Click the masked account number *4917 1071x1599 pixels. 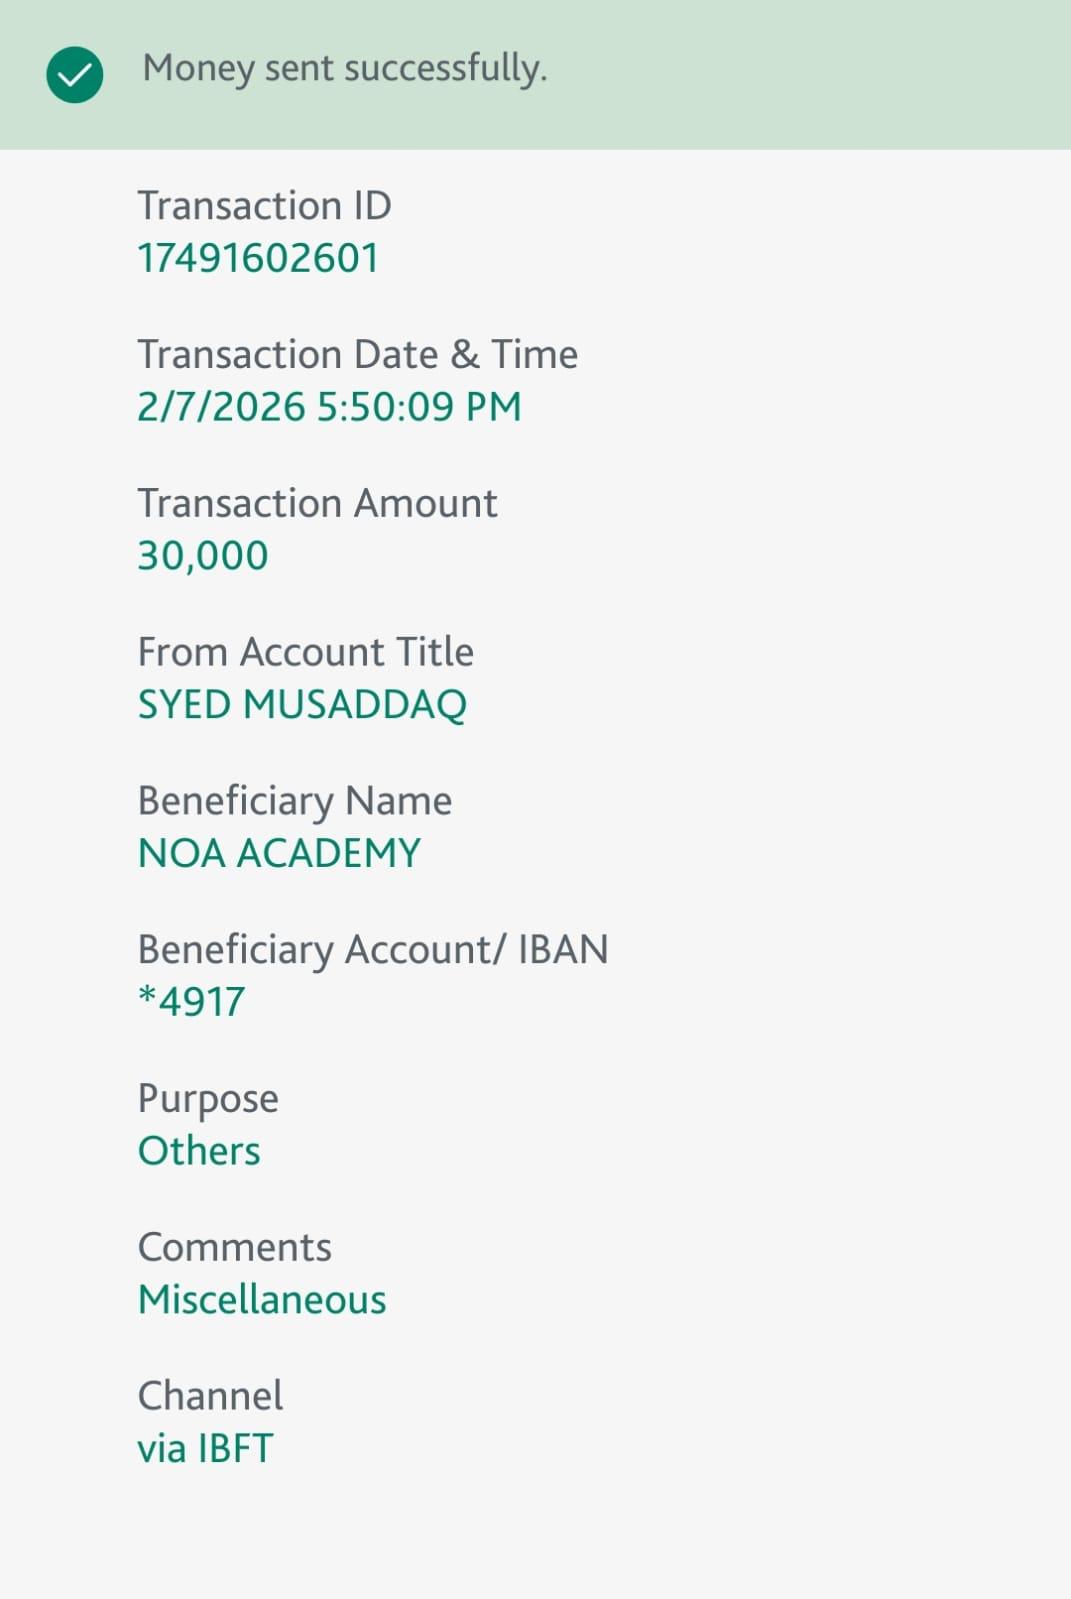(x=191, y=1002)
